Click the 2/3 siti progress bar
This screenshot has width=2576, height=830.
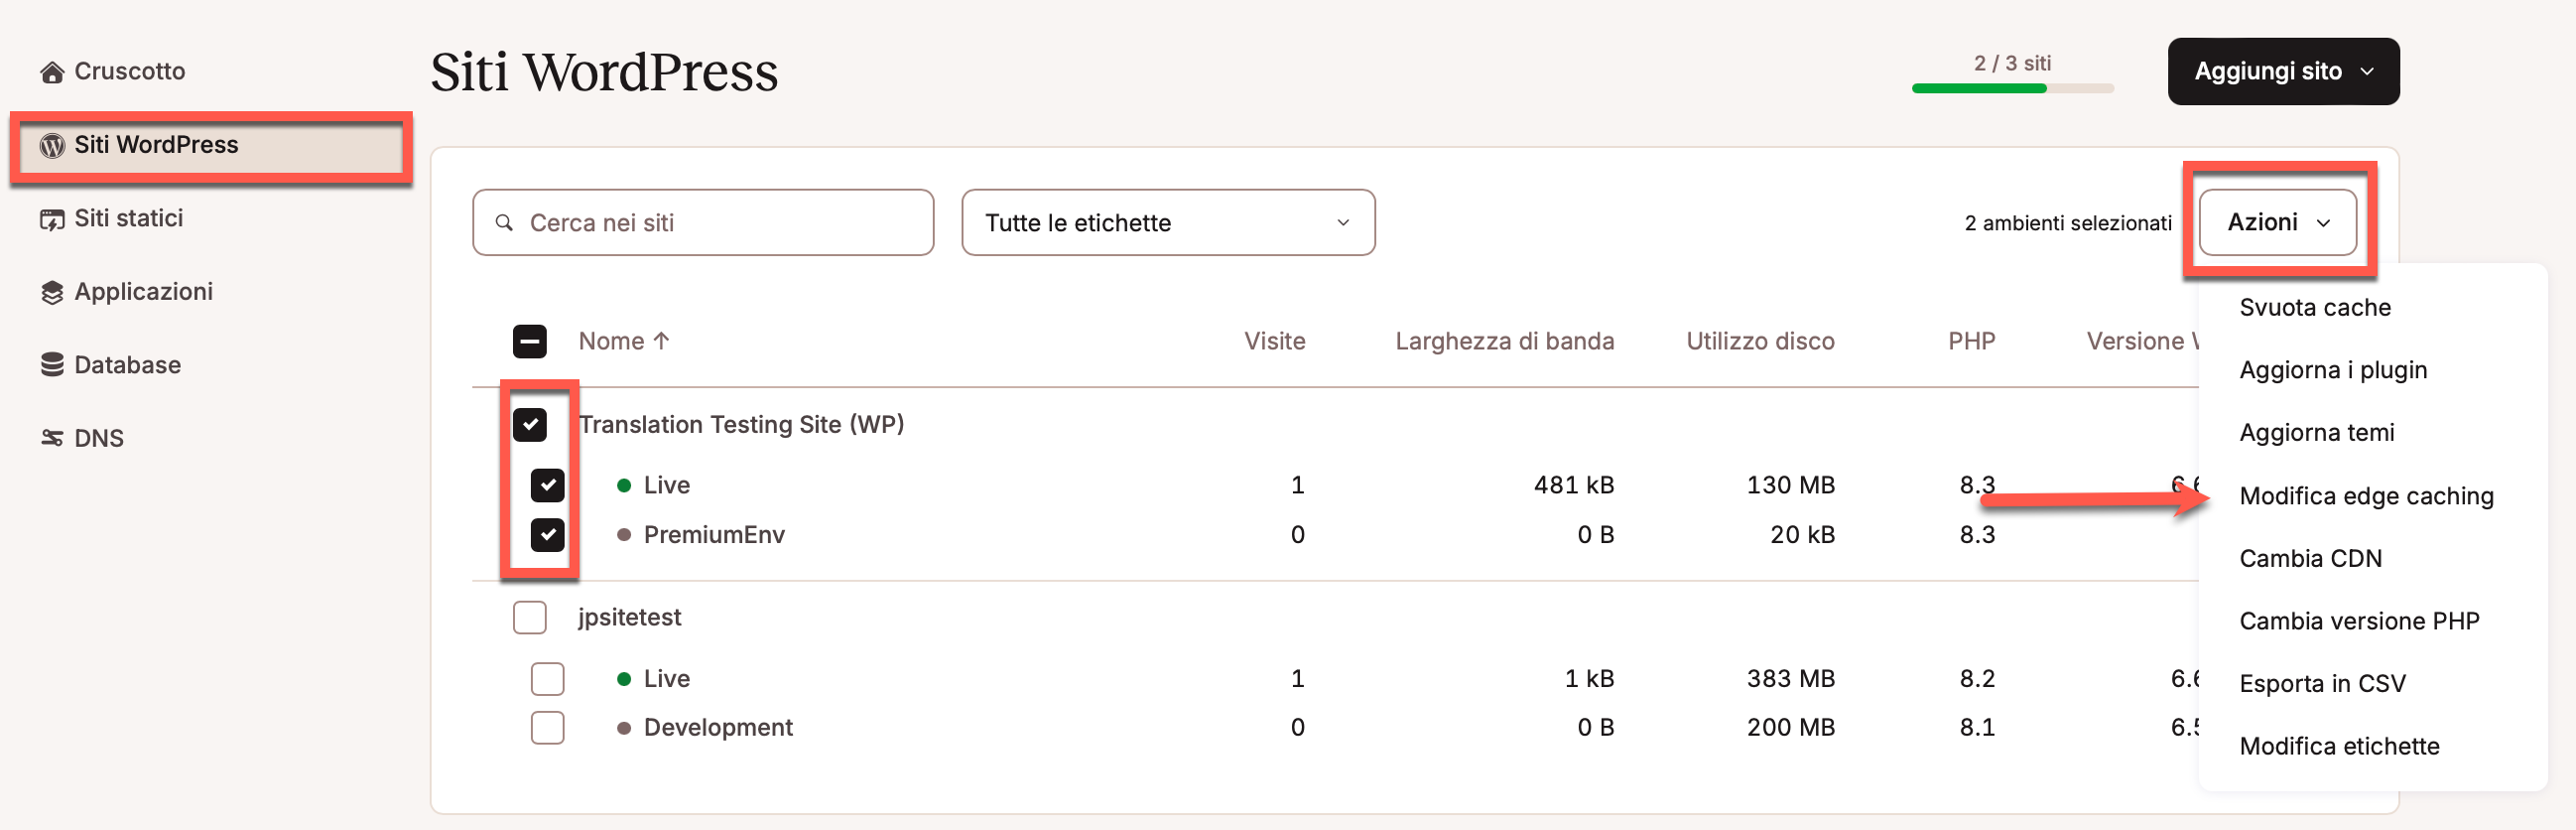(x=2012, y=89)
